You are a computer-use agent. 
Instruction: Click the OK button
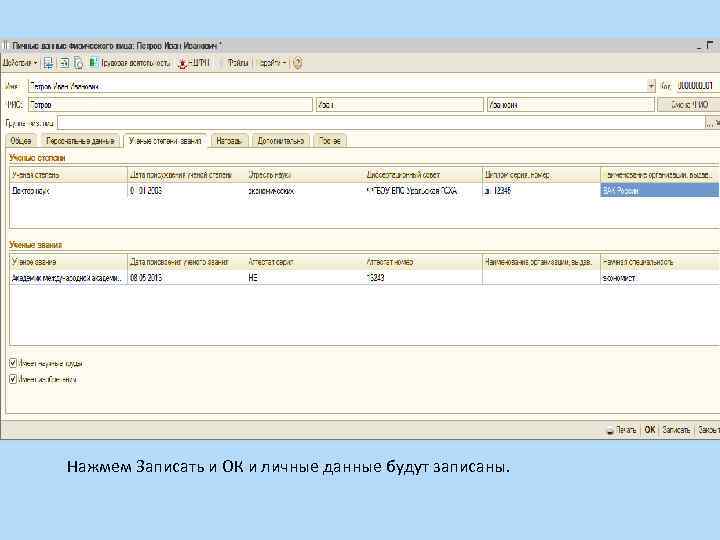click(x=649, y=430)
